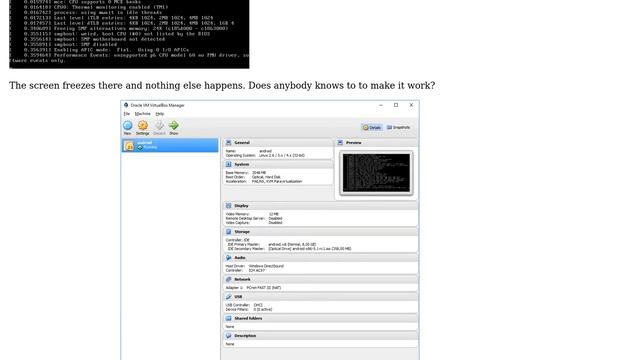Screen dimensions: 640x360
Task: Click the terminal boot log image
Action: click(129, 34)
